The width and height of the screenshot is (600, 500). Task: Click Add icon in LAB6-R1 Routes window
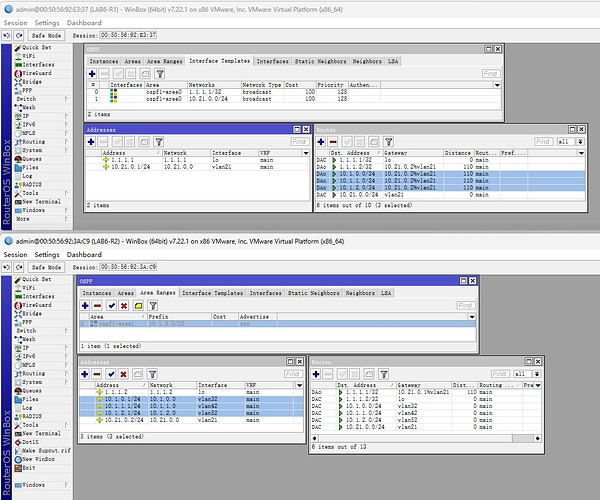click(321, 142)
